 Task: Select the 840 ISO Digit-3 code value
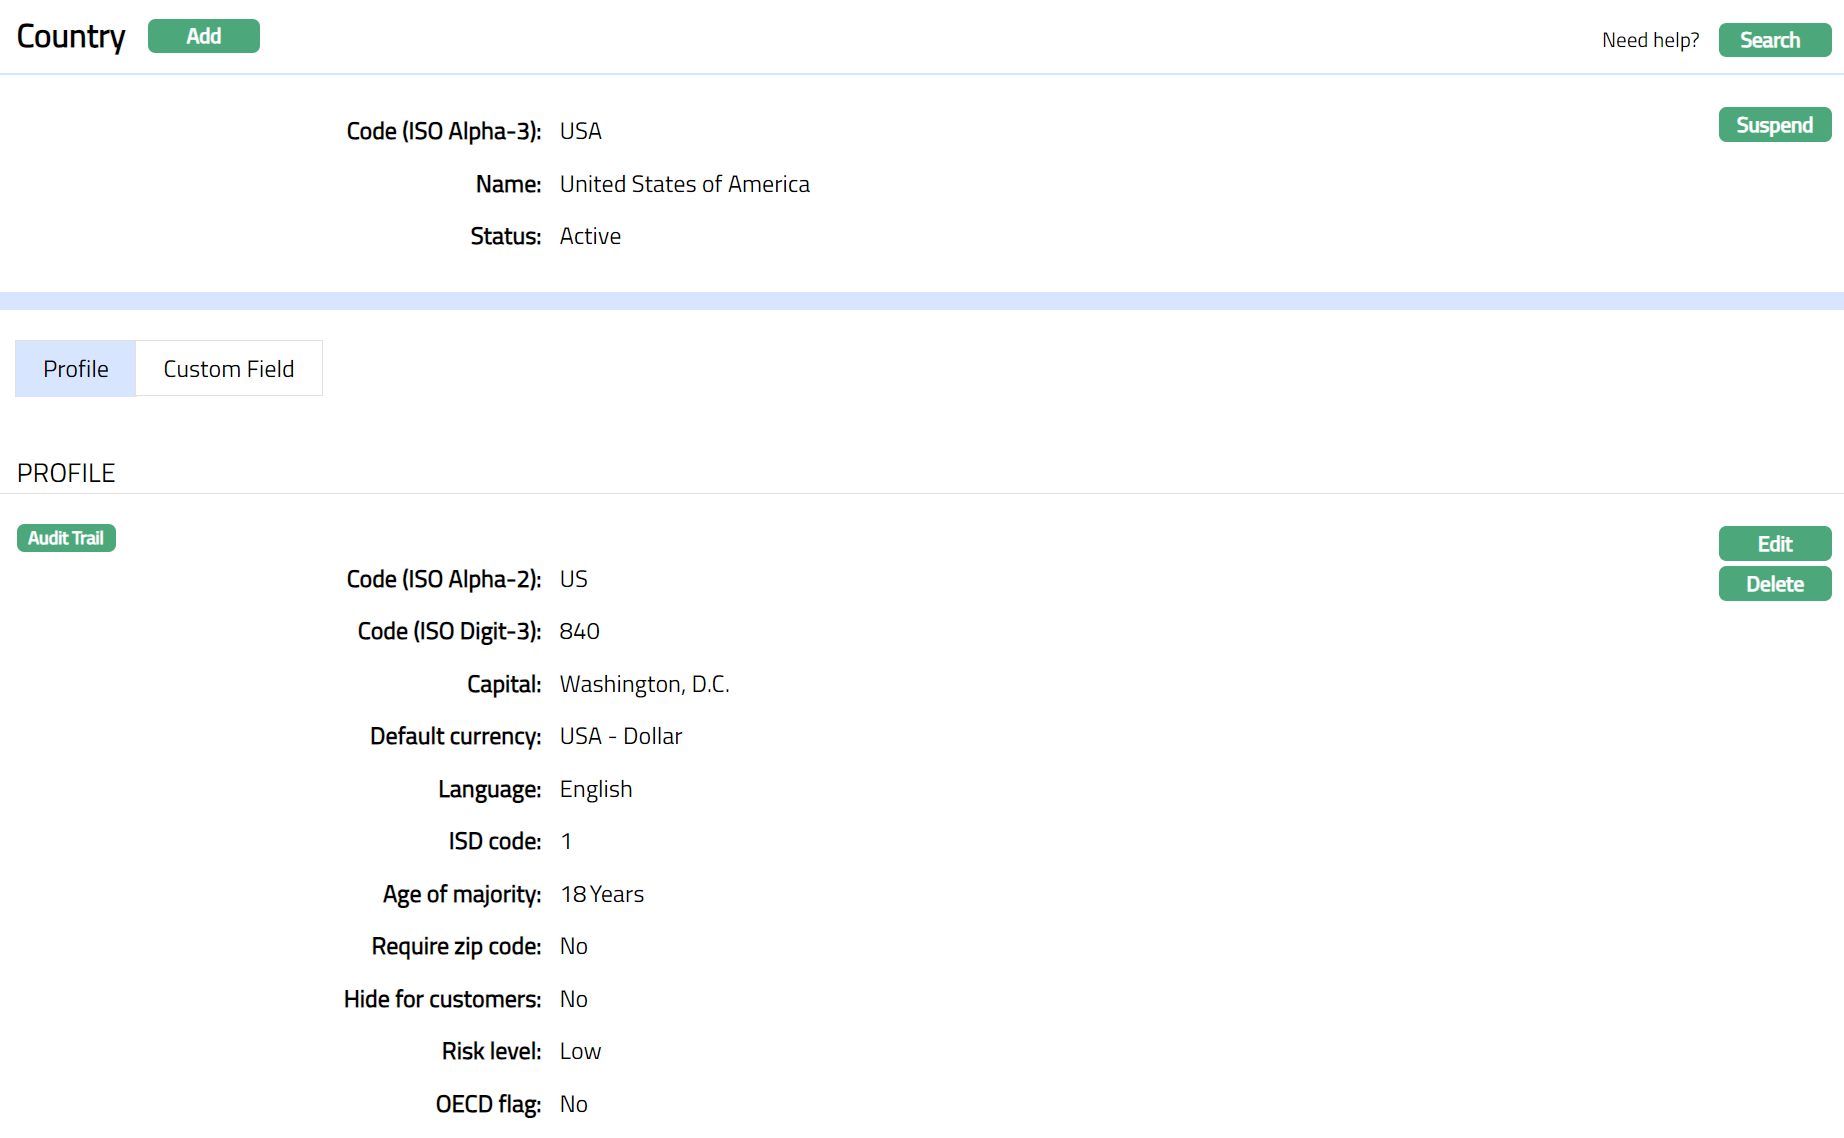coord(579,631)
